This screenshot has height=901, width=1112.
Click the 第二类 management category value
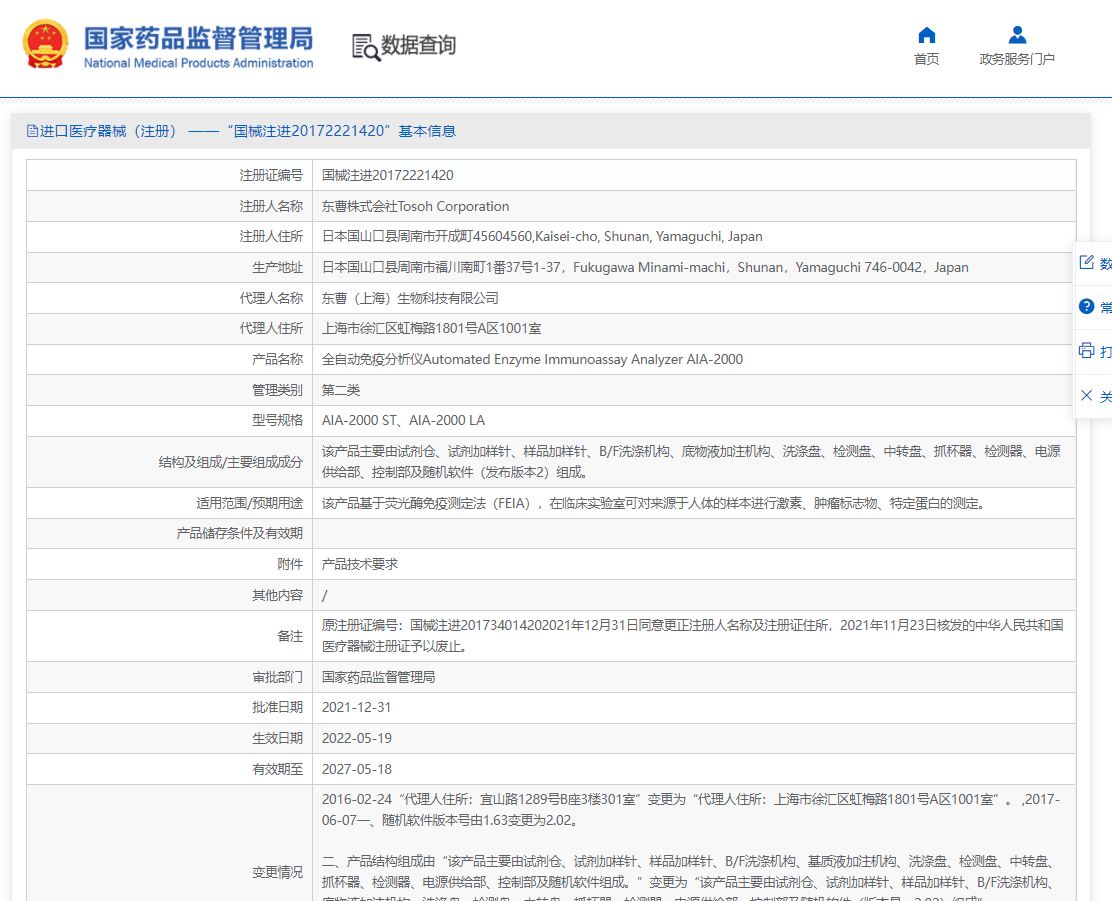pyautogui.click(x=341, y=390)
